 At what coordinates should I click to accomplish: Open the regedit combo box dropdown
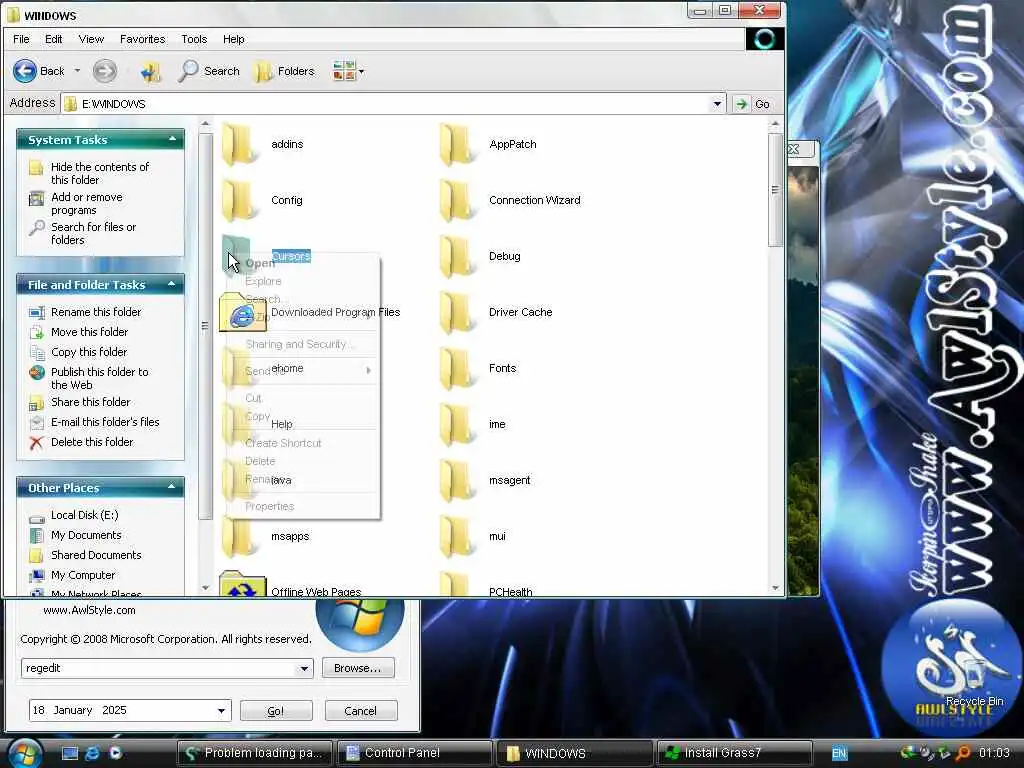tap(304, 668)
